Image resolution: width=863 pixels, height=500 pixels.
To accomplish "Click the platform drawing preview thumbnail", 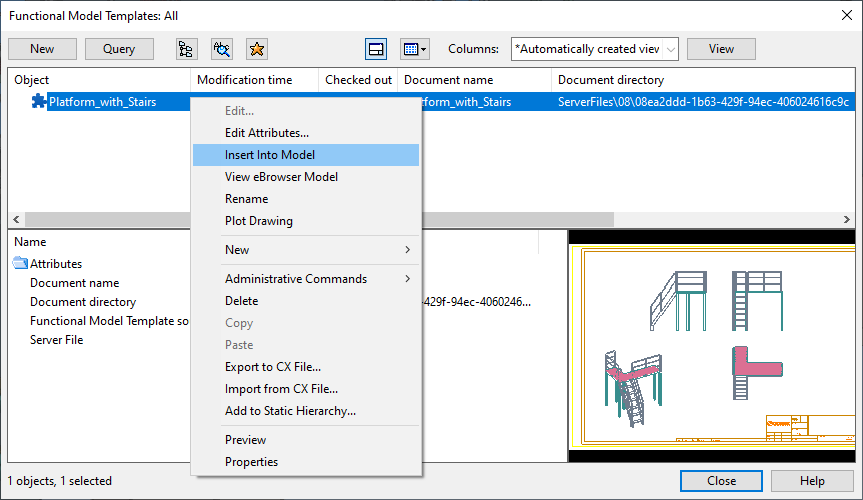I will [x=711, y=345].
